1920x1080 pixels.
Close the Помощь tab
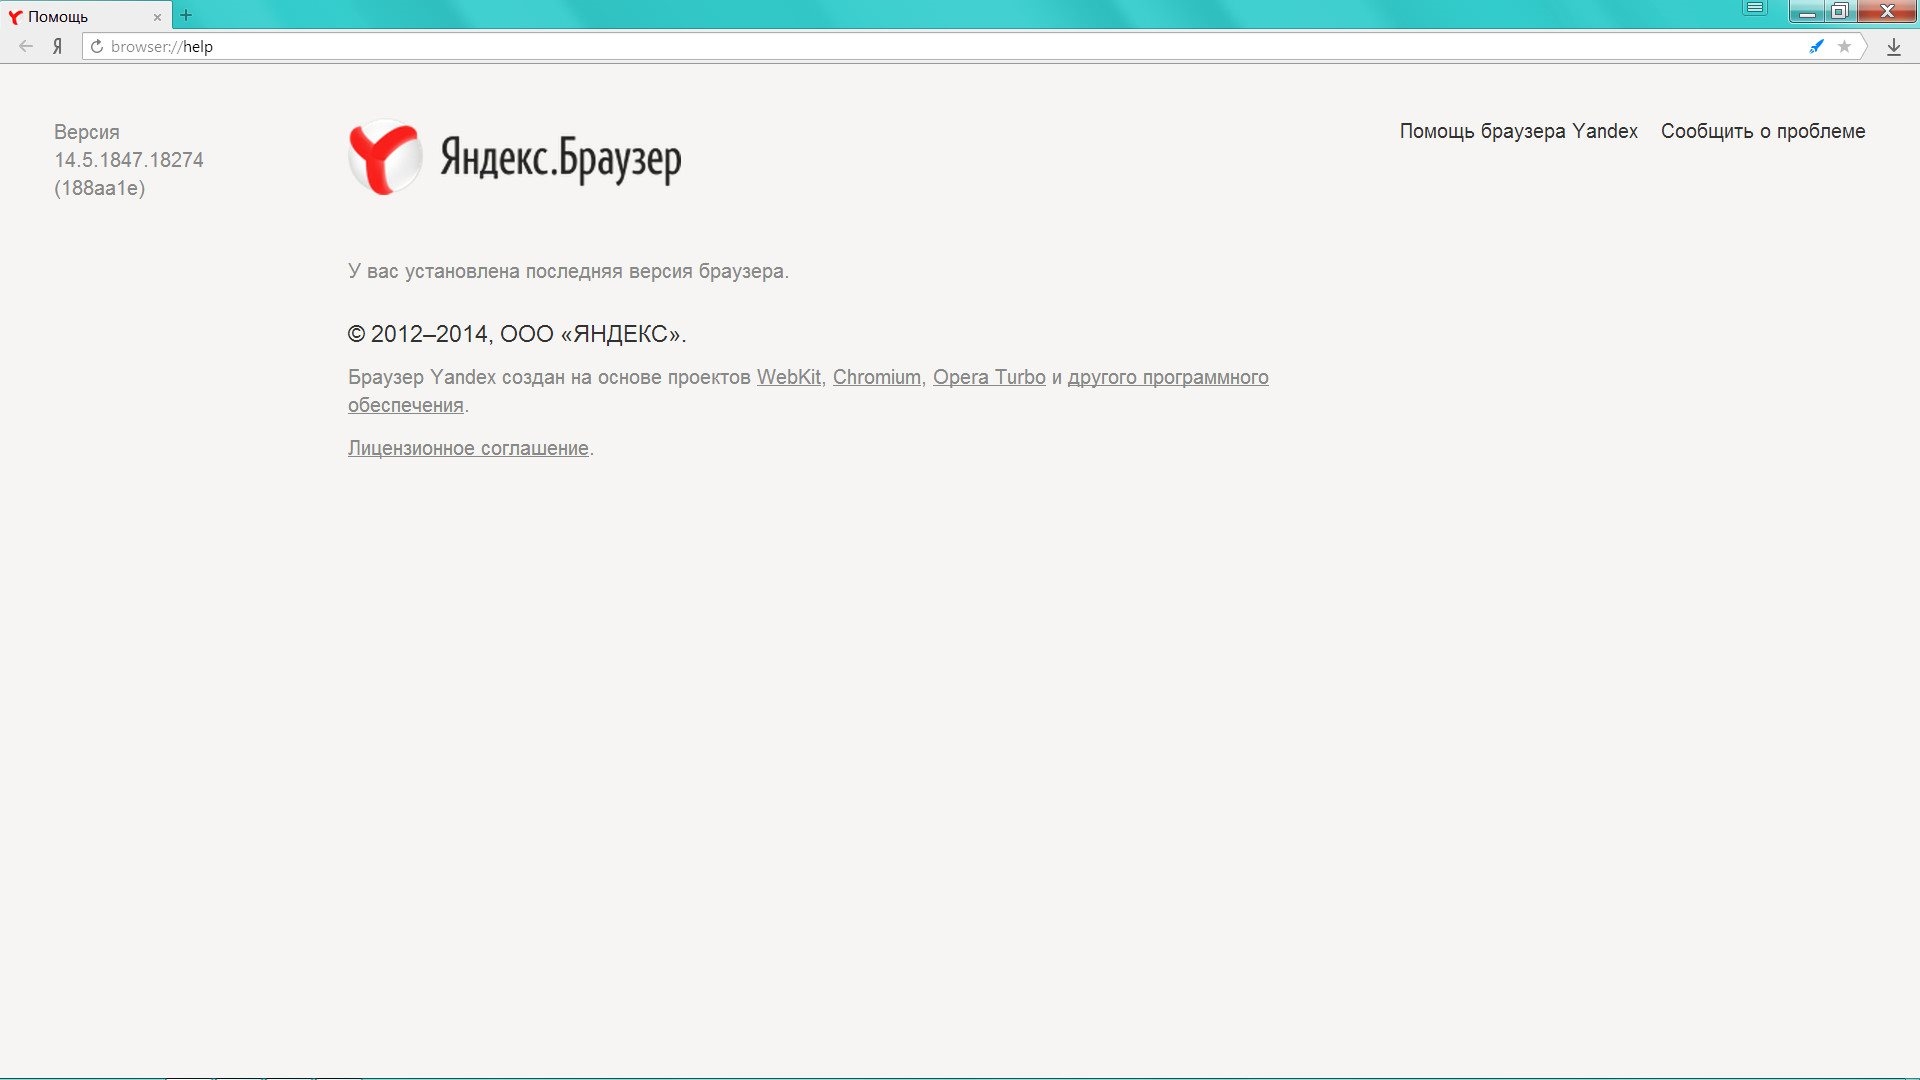point(157,17)
